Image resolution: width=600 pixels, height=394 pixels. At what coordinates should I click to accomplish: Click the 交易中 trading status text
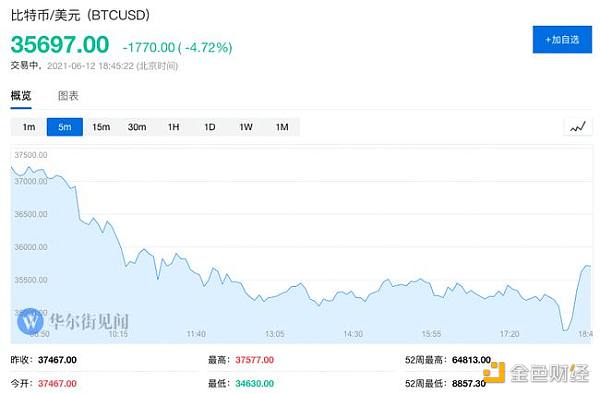24,66
